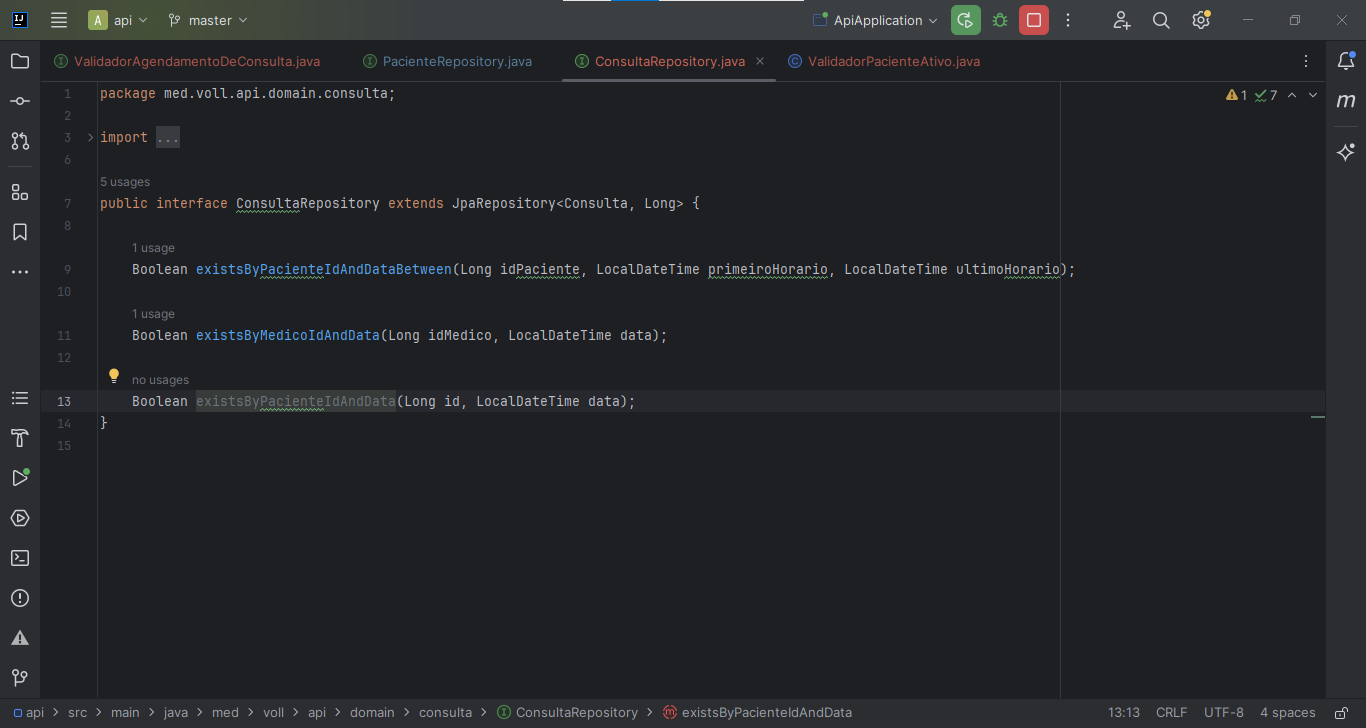Click the ConsultaRepository breadcrumb
Screen dimensions: 1366x728
567,713
